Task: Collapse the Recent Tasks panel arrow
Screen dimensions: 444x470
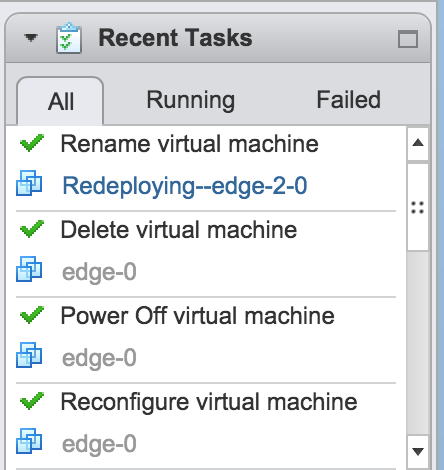Action: [31, 38]
